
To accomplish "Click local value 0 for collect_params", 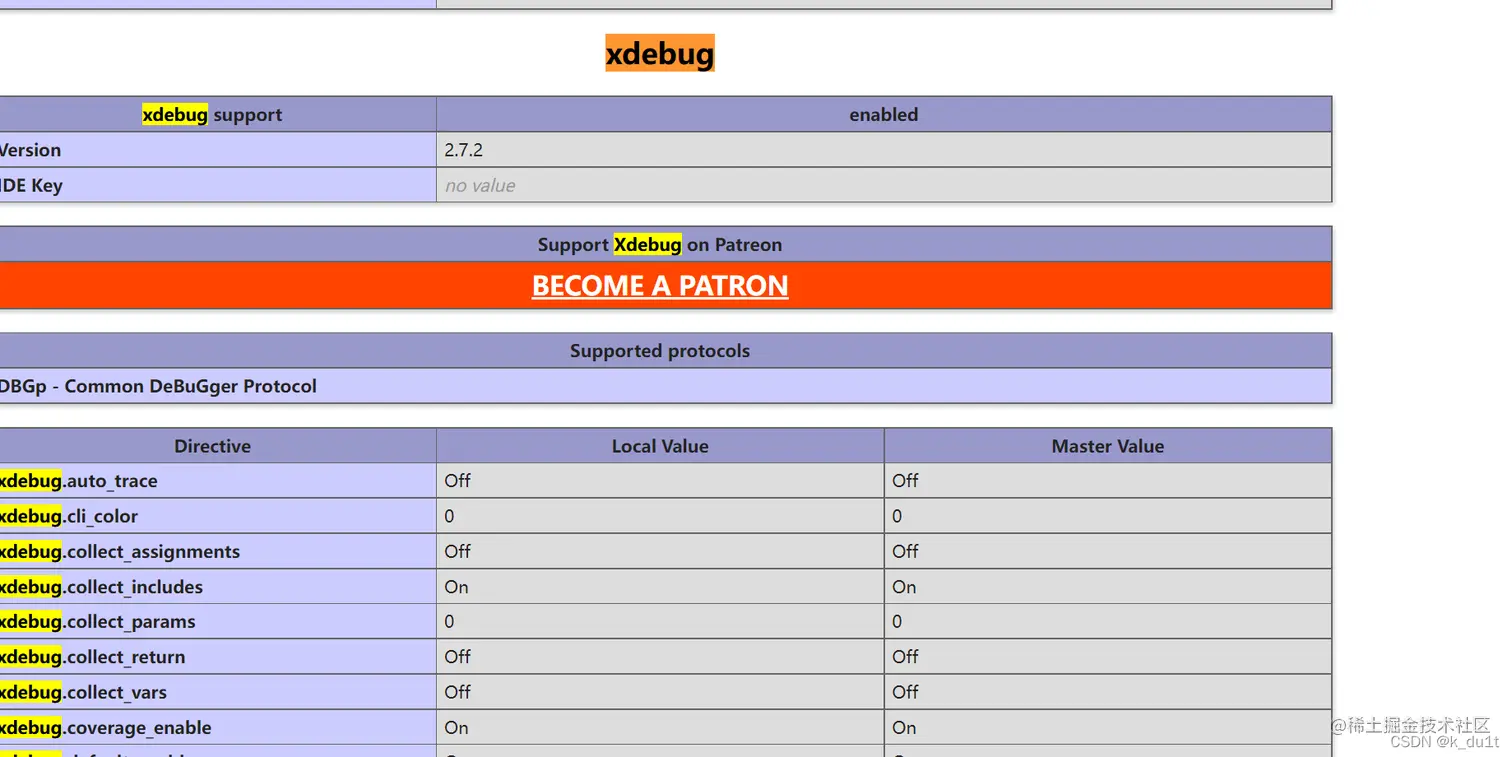I will 660,621.
